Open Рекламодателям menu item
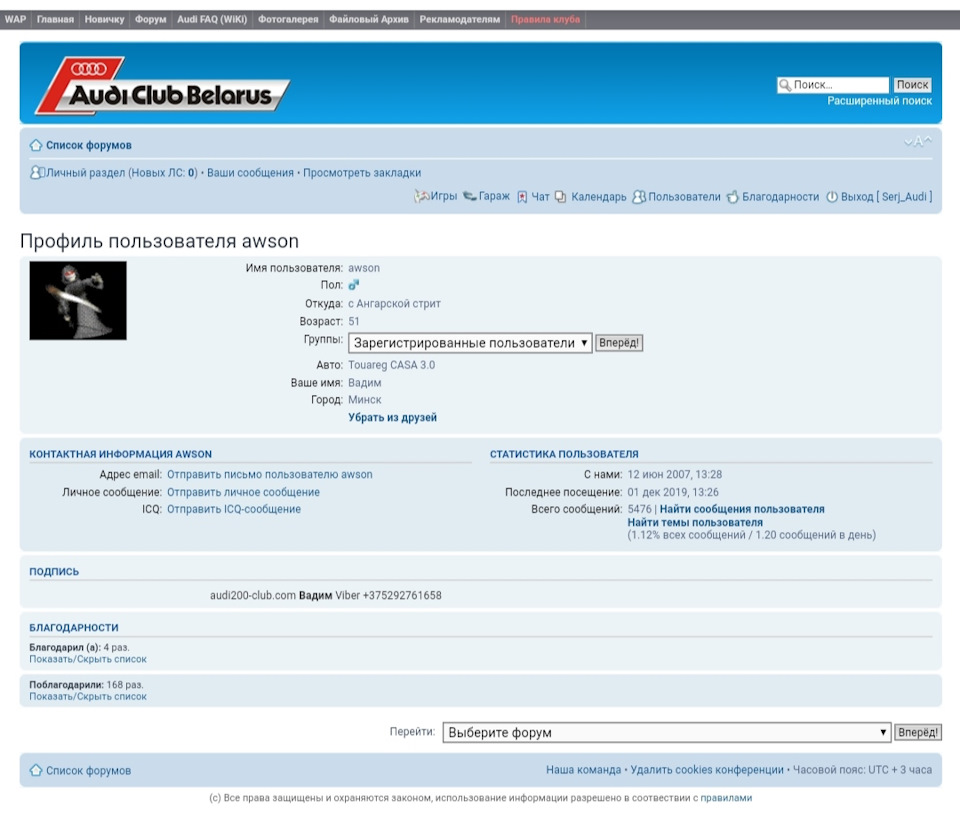The image size is (960, 823). (460, 19)
